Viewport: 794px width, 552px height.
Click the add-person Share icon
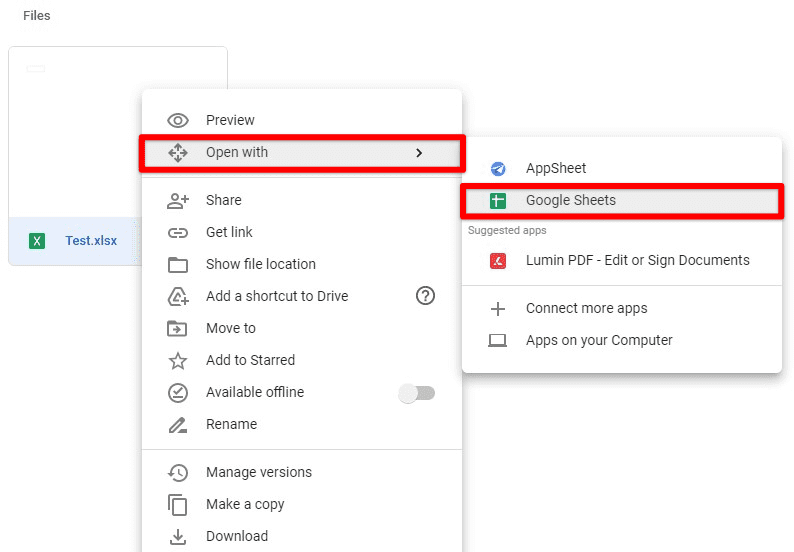tap(178, 201)
